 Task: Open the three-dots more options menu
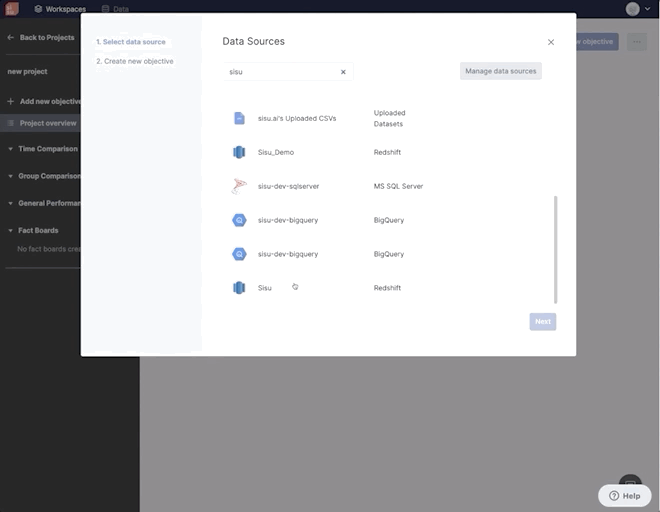click(637, 42)
